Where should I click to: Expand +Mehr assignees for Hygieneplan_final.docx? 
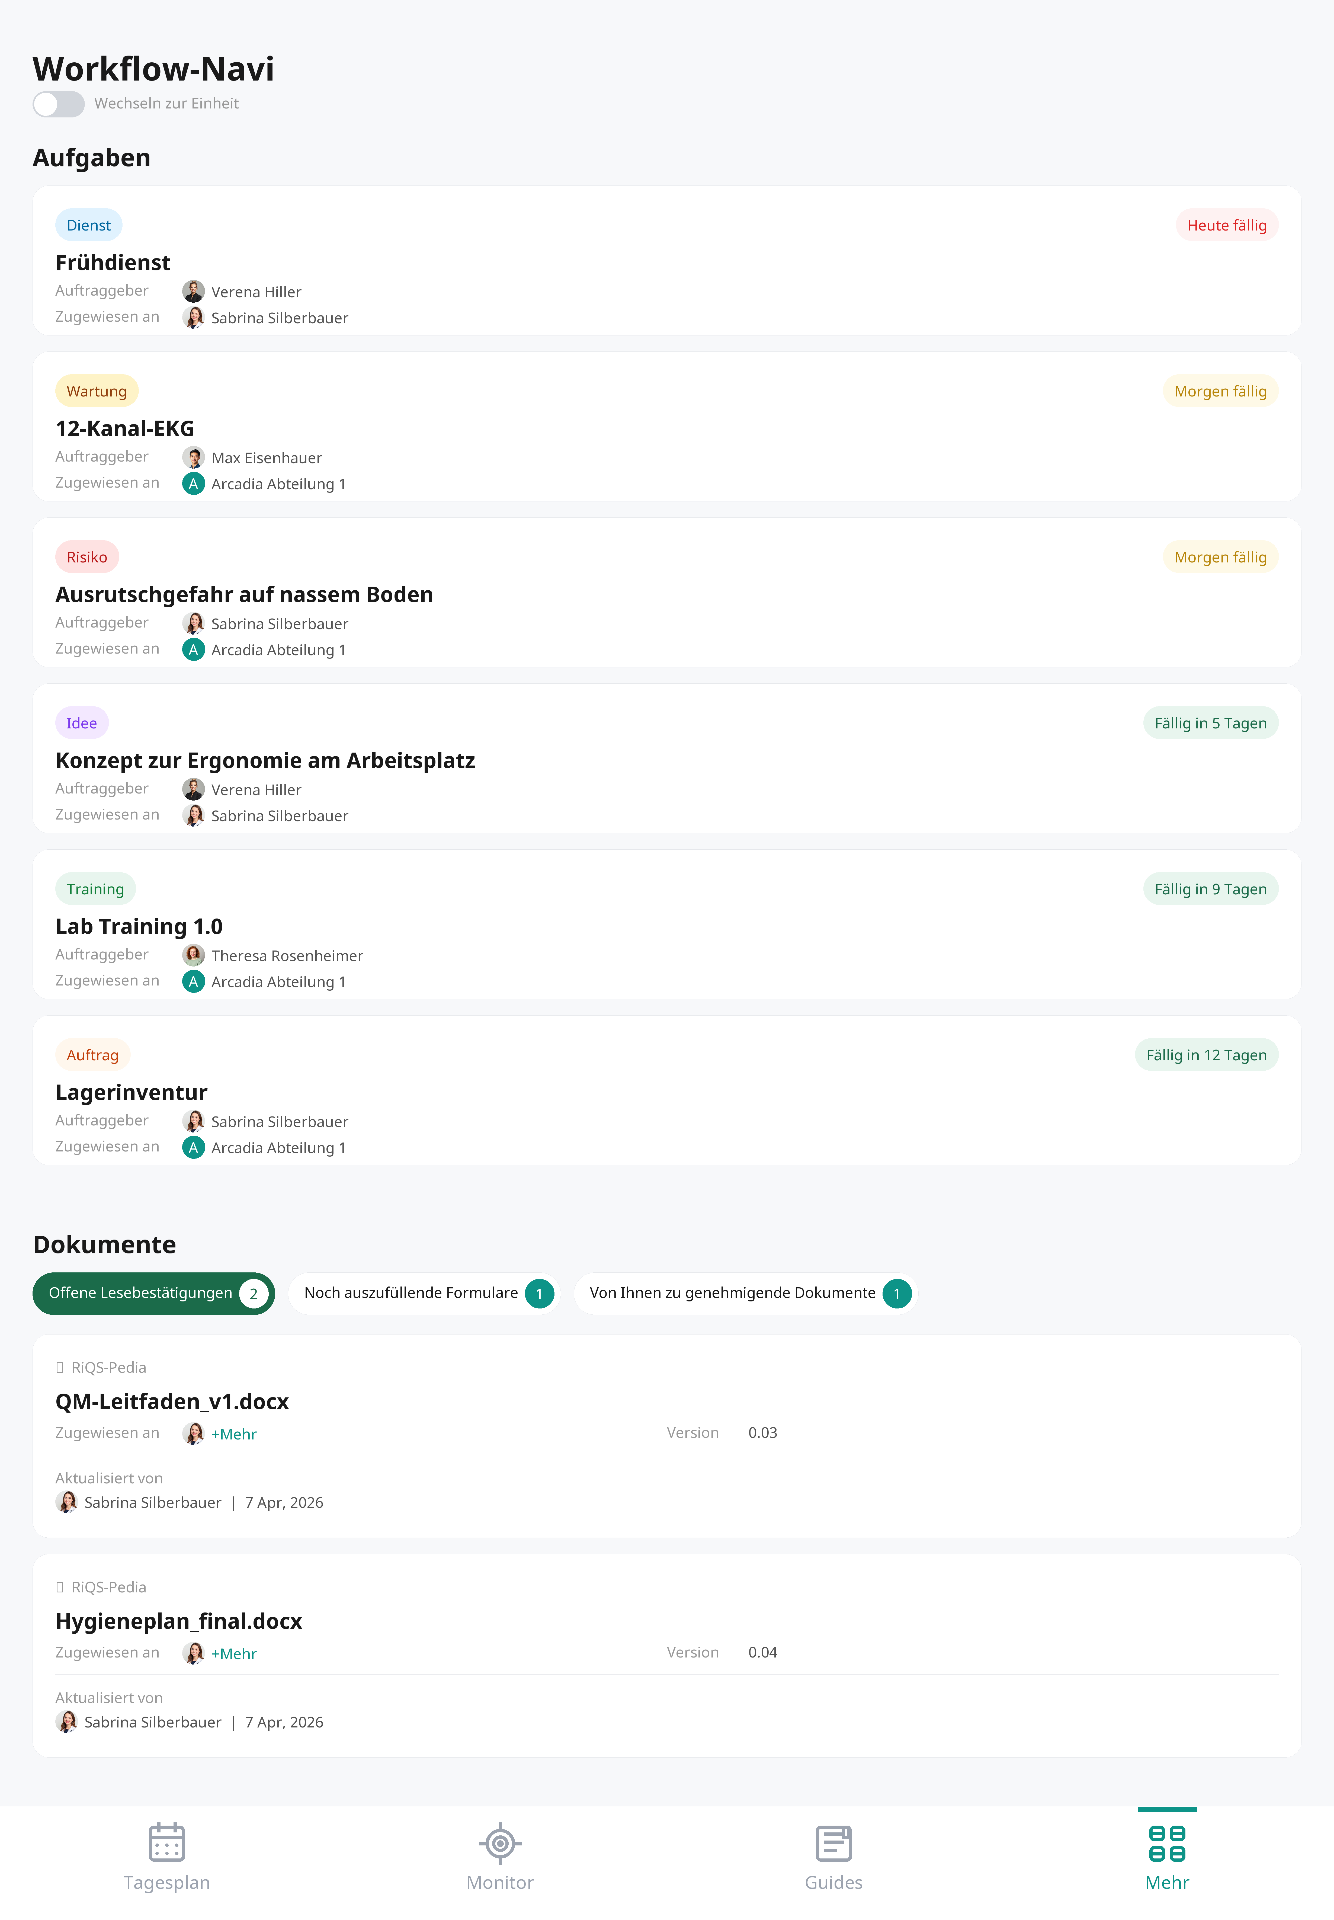point(234,1654)
